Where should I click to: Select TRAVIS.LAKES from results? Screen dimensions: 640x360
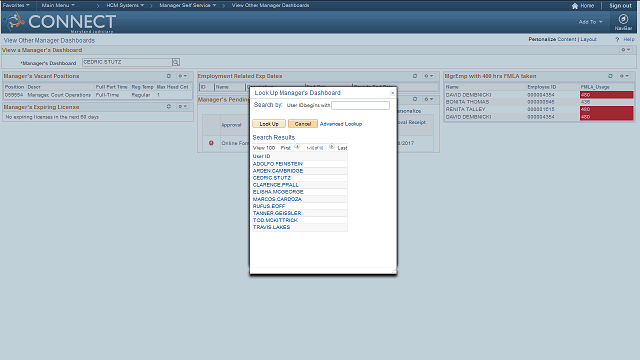point(271,227)
